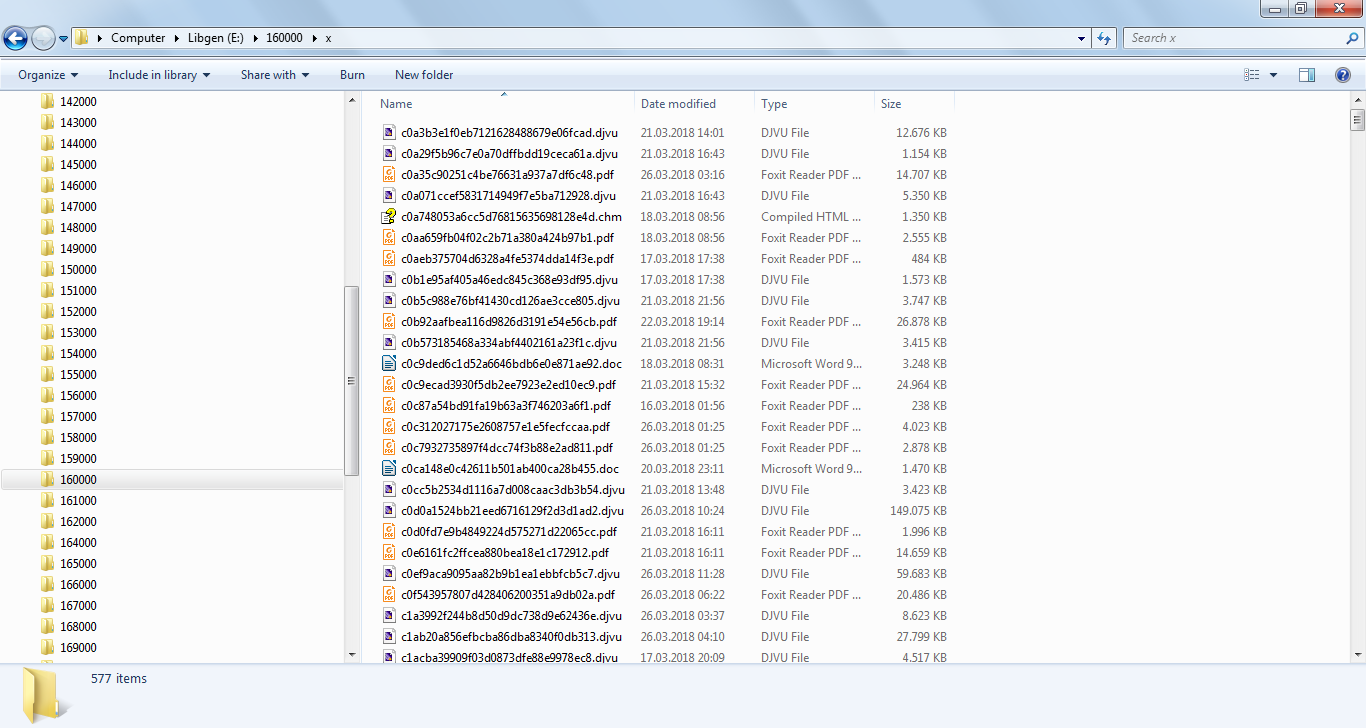Open the Organize dropdown menu
Viewport: 1366px width, 728px height.
tap(47, 74)
